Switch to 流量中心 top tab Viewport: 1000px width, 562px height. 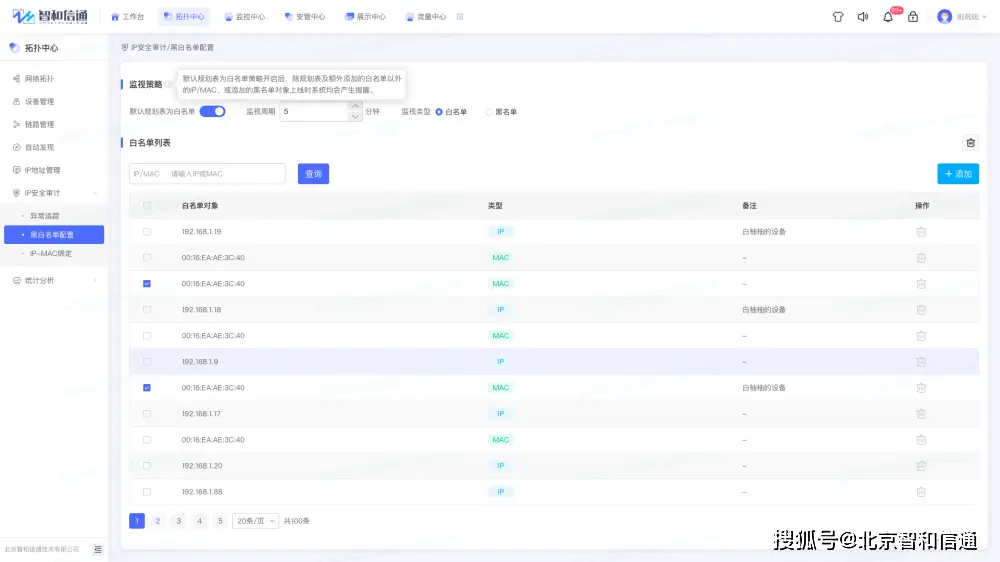(x=426, y=17)
